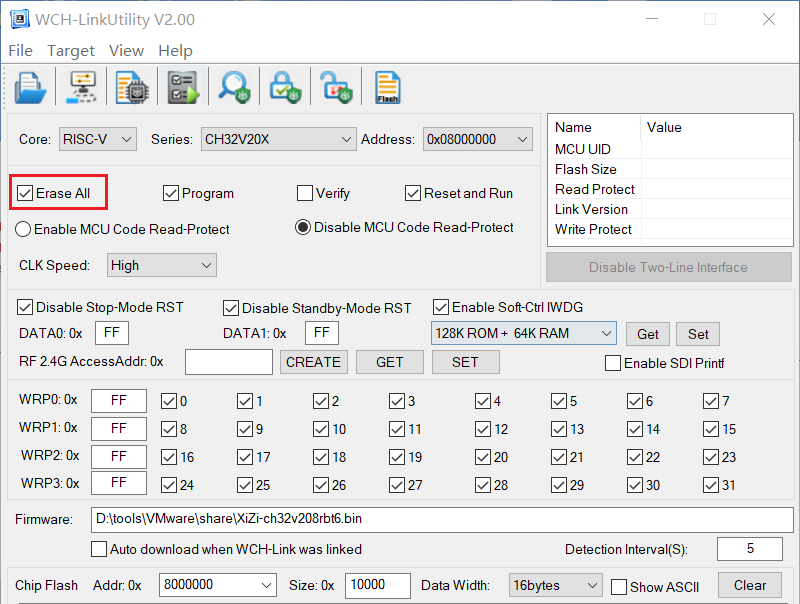Image resolution: width=800 pixels, height=604 pixels.
Task: Click the CREATE button
Action: [314, 362]
